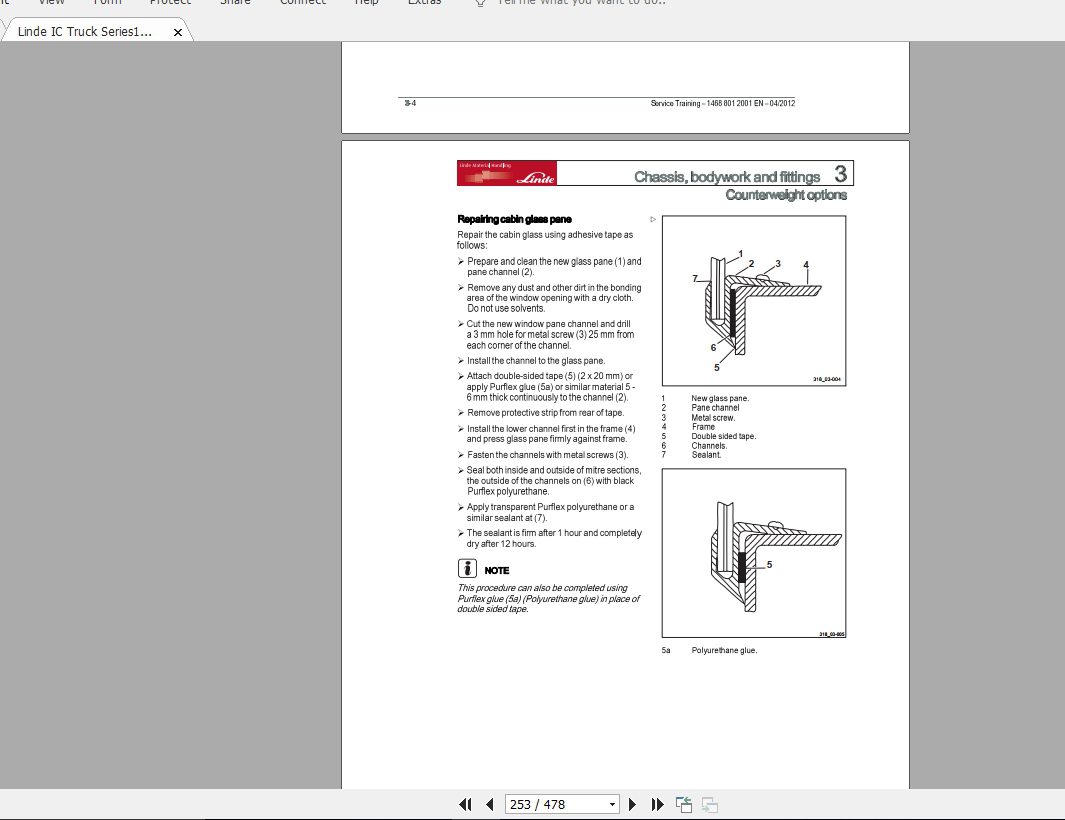Go to the previous page
This screenshot has width=1065, height=820.
point(490,804)
